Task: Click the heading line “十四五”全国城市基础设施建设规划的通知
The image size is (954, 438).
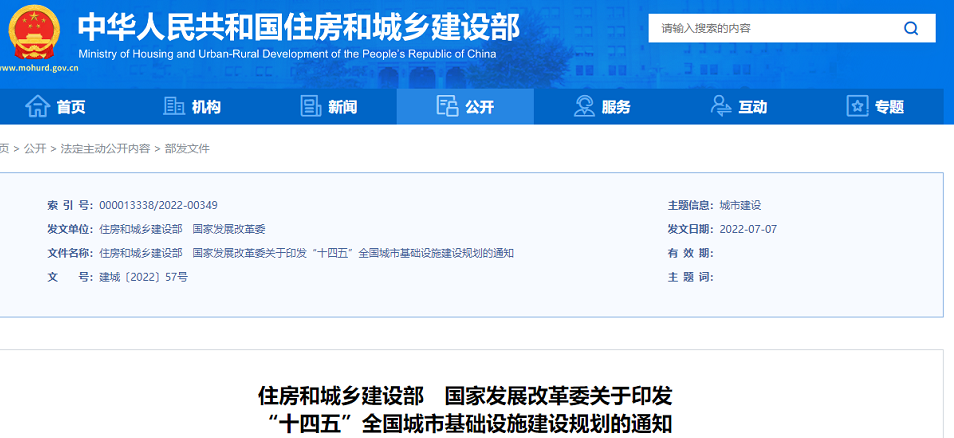Action: (470, 423)
